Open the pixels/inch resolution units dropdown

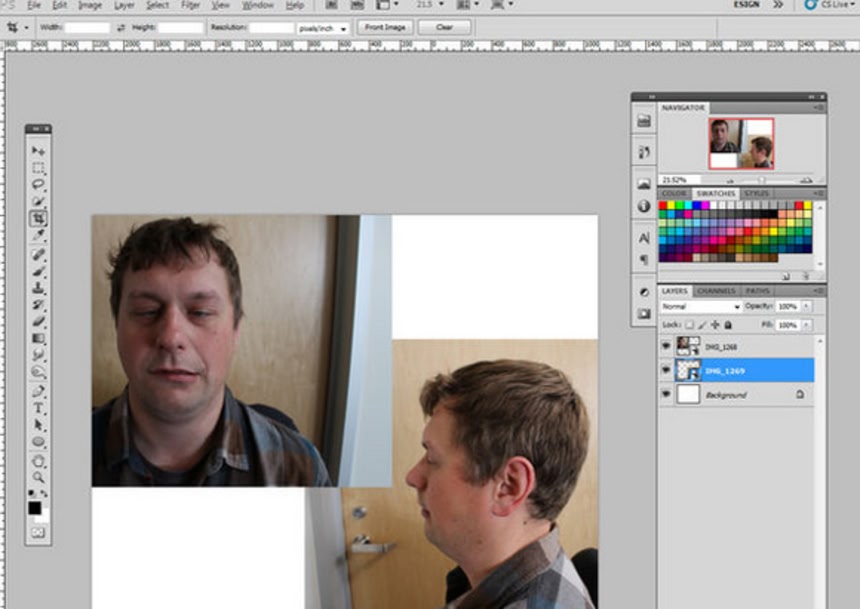[323, 28]
